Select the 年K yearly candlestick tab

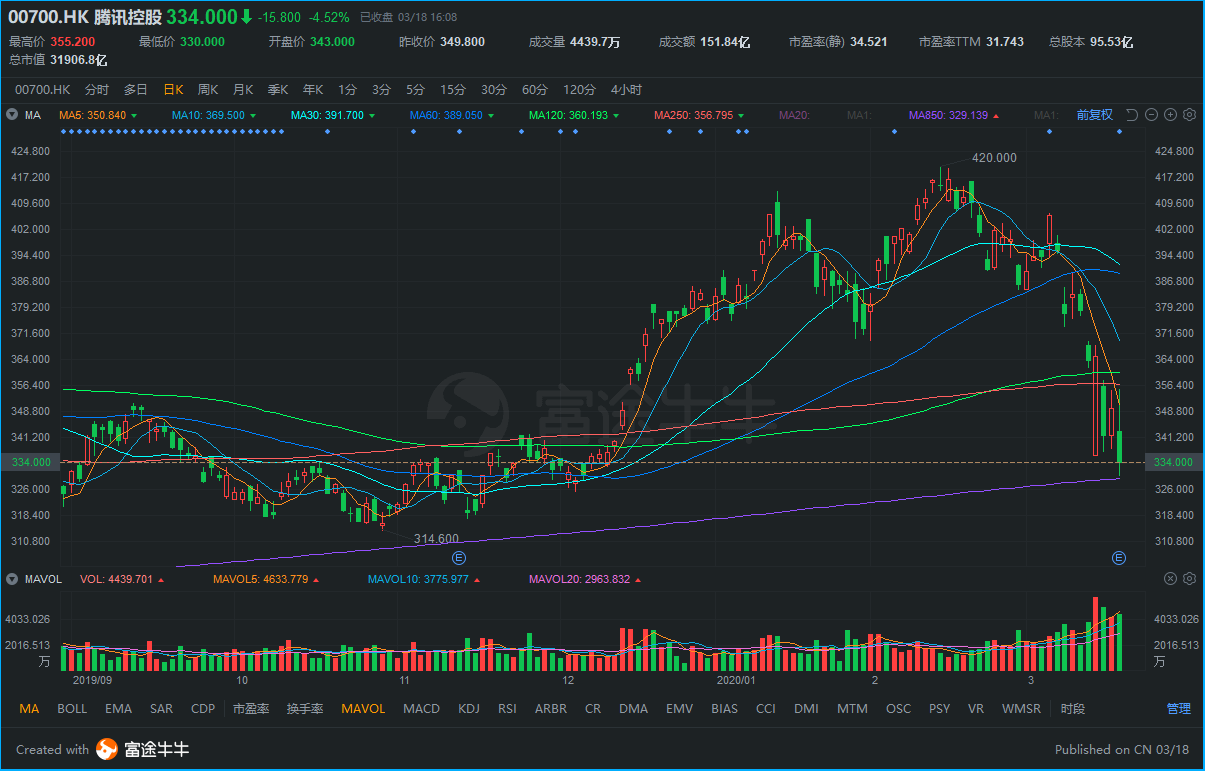click(x=314, y=89)
